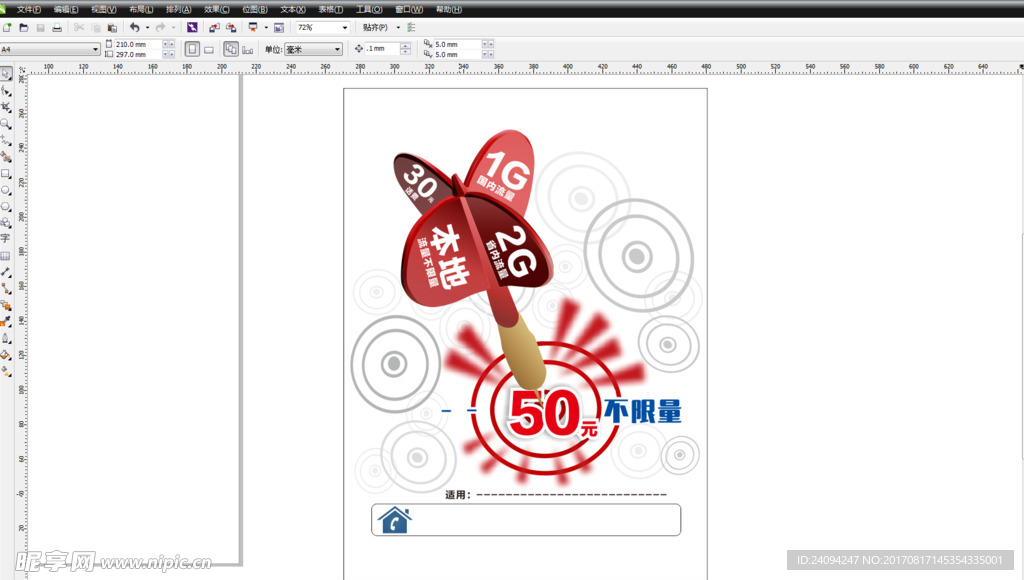Create a new document

coord(7,27)
